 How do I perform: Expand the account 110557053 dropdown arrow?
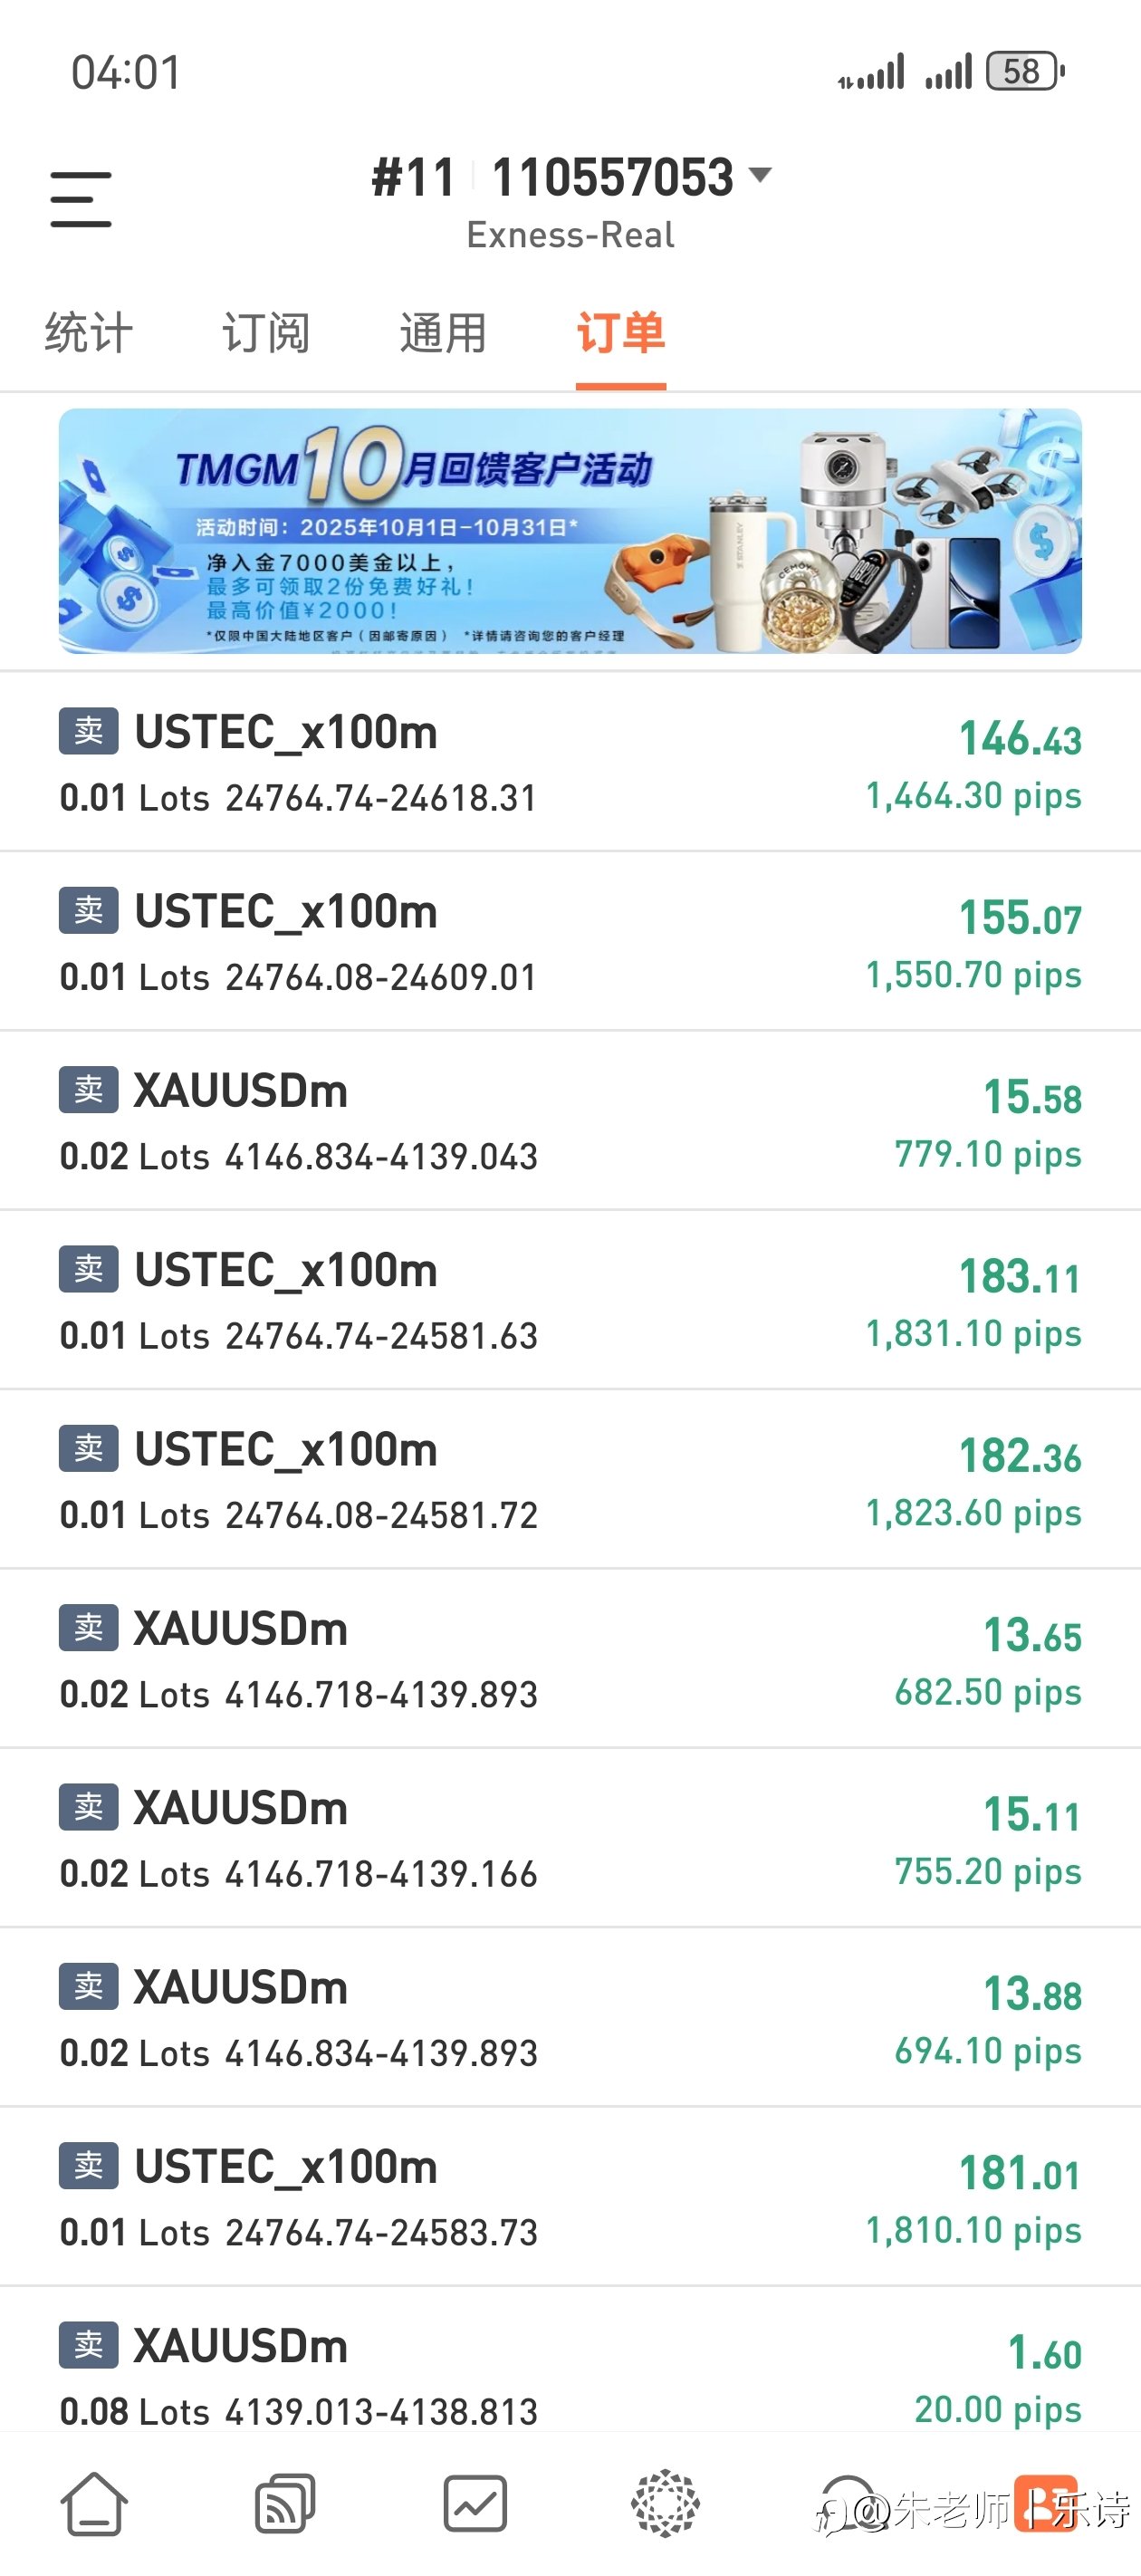tap(760, 176)
